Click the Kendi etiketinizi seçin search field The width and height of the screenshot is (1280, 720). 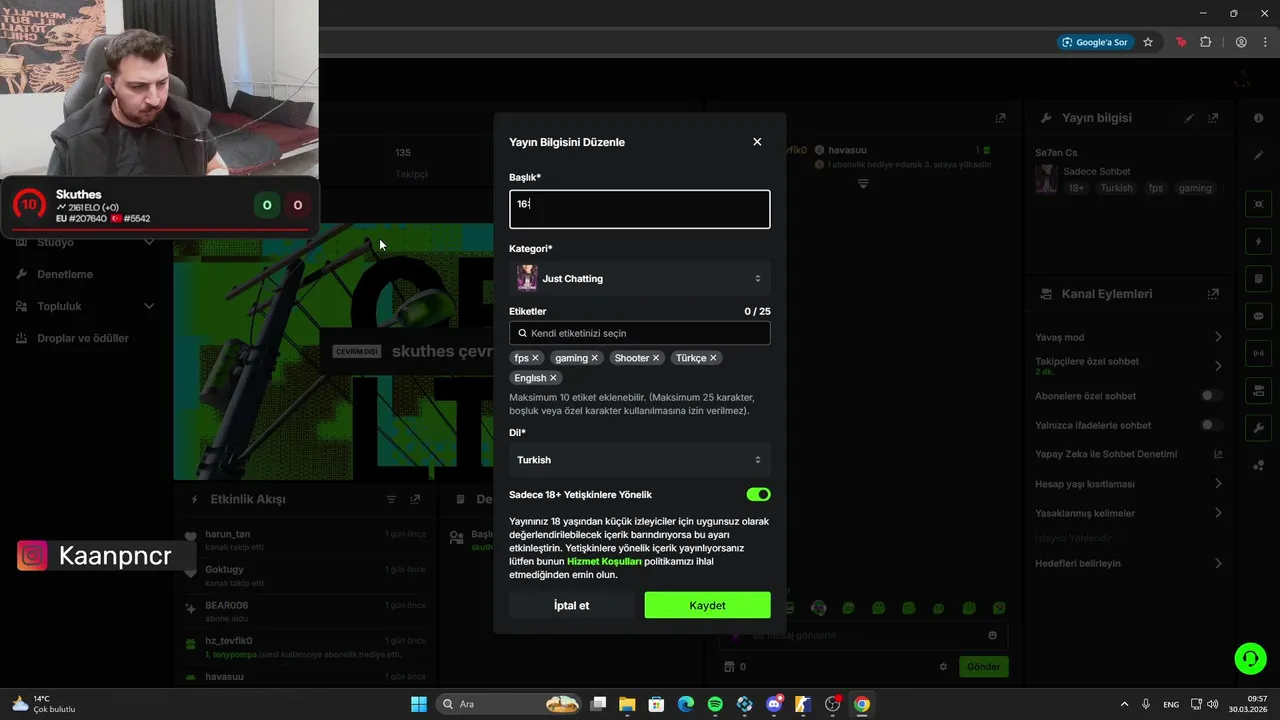point(640,333)
